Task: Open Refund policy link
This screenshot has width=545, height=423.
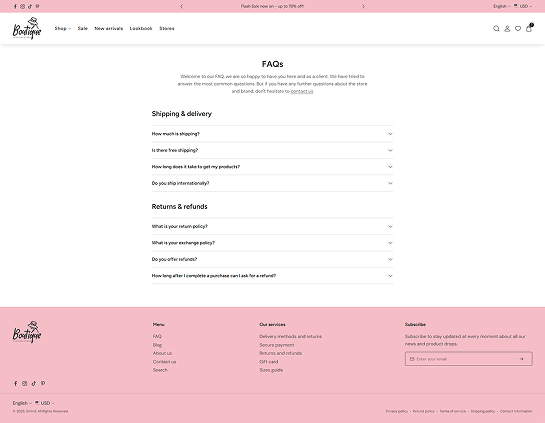Action: click(x=424, y=411)
